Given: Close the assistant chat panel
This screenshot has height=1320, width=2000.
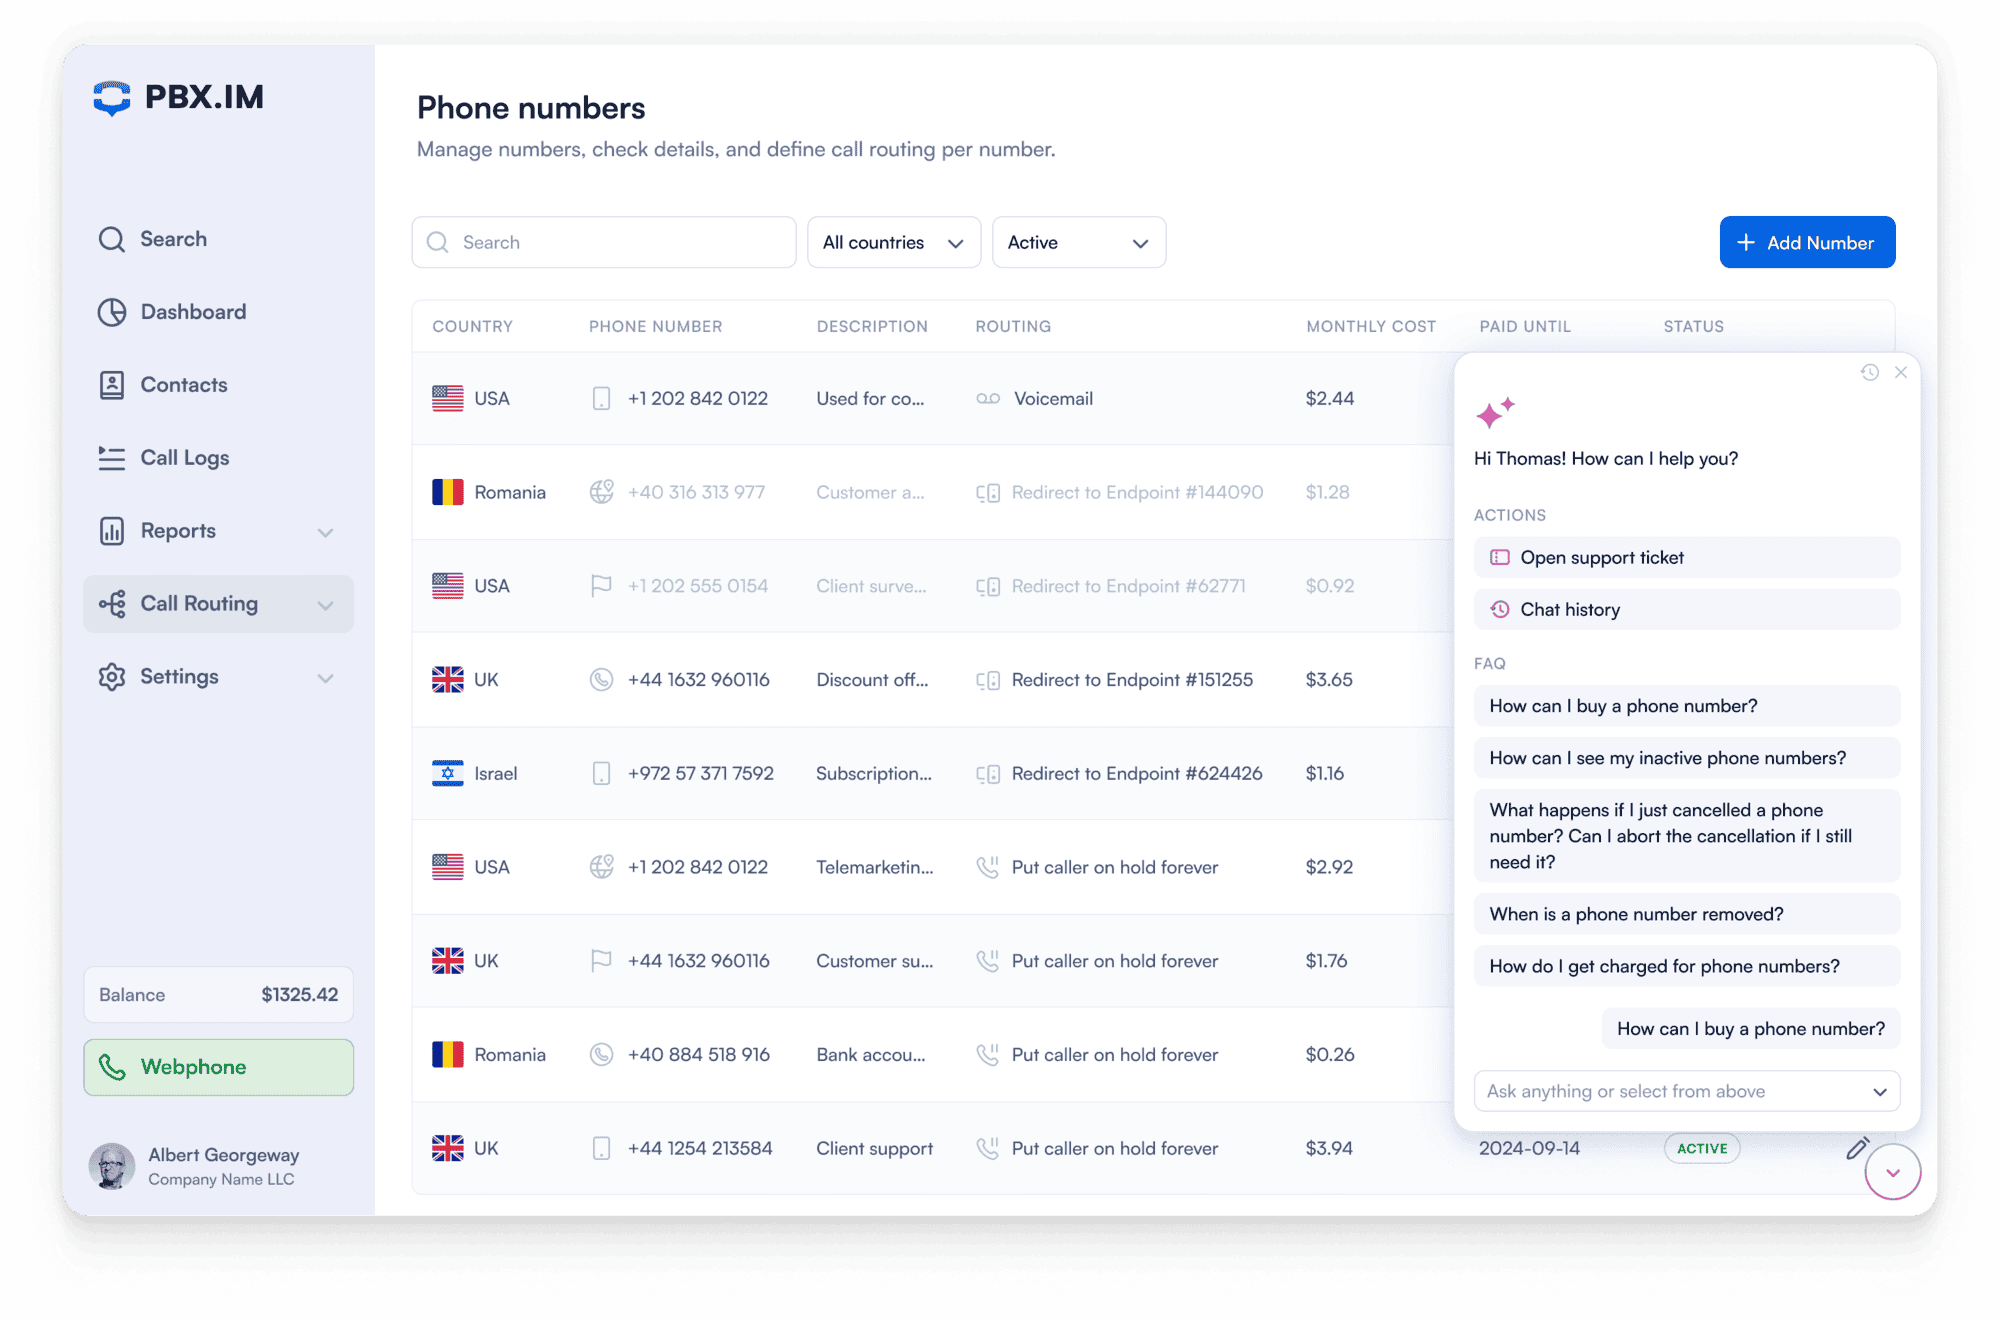Looking at the screenshot, I should click(1901, 372).
